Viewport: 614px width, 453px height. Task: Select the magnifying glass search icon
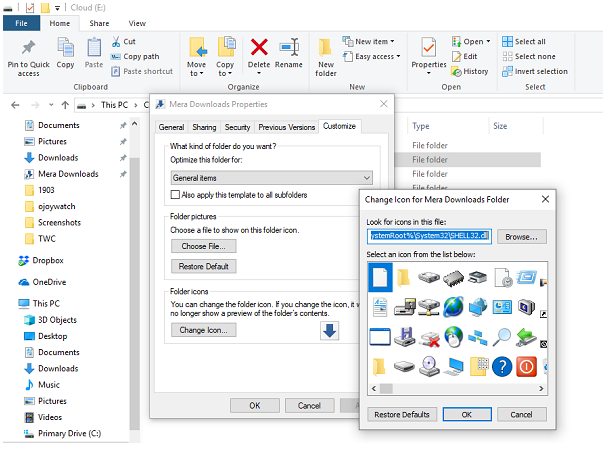pos(501,337)
